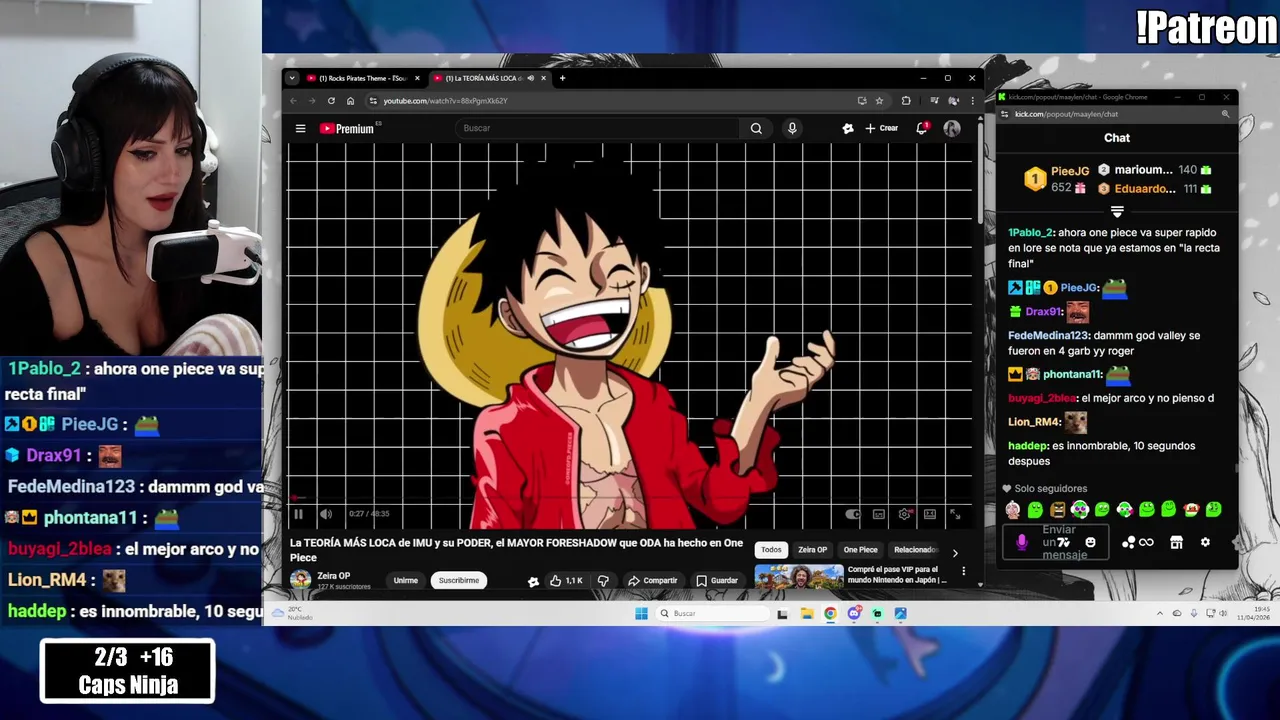Open the Chrome three-dot menu
The height and width of the screenshot is (720, 1280).
tap(972, 100)
